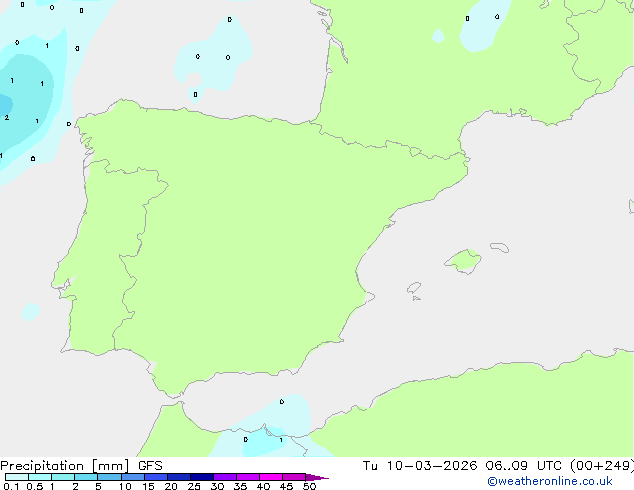634x490 pixels.
Task: Click the '10' legend scale label
Action: point(125,486)
